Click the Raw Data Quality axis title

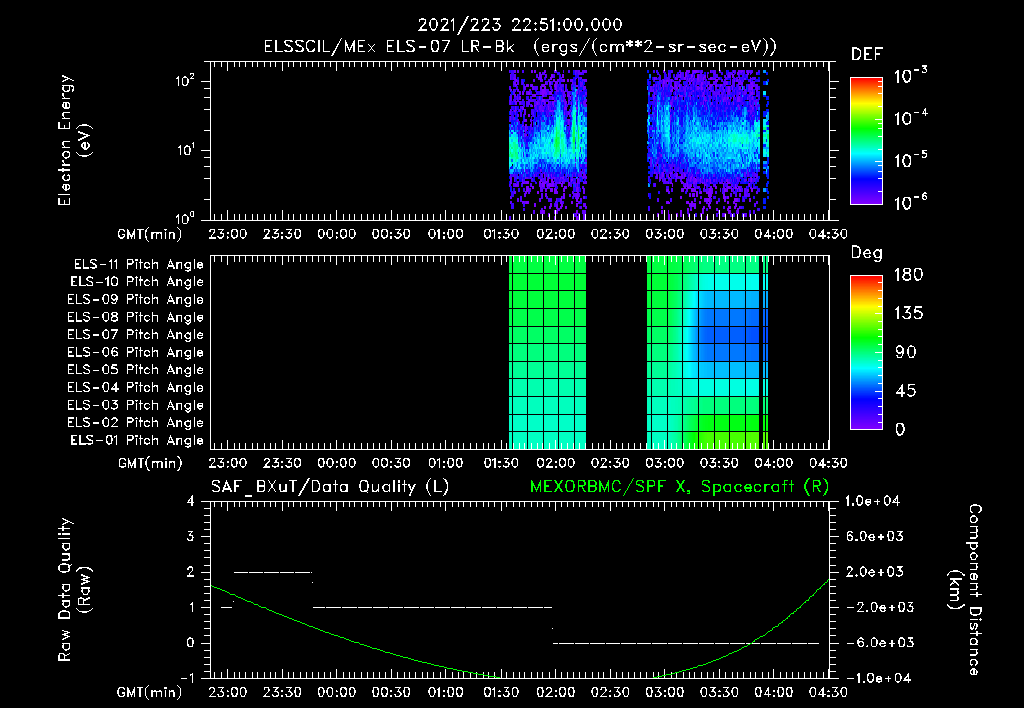point(74,590)
